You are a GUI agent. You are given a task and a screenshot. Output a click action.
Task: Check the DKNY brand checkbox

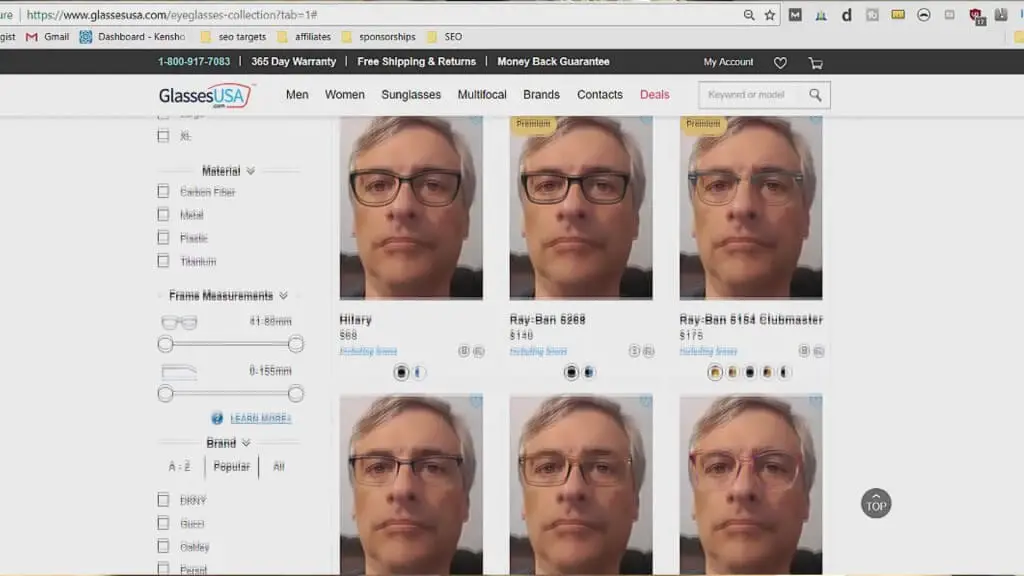[x=163, y=500]
